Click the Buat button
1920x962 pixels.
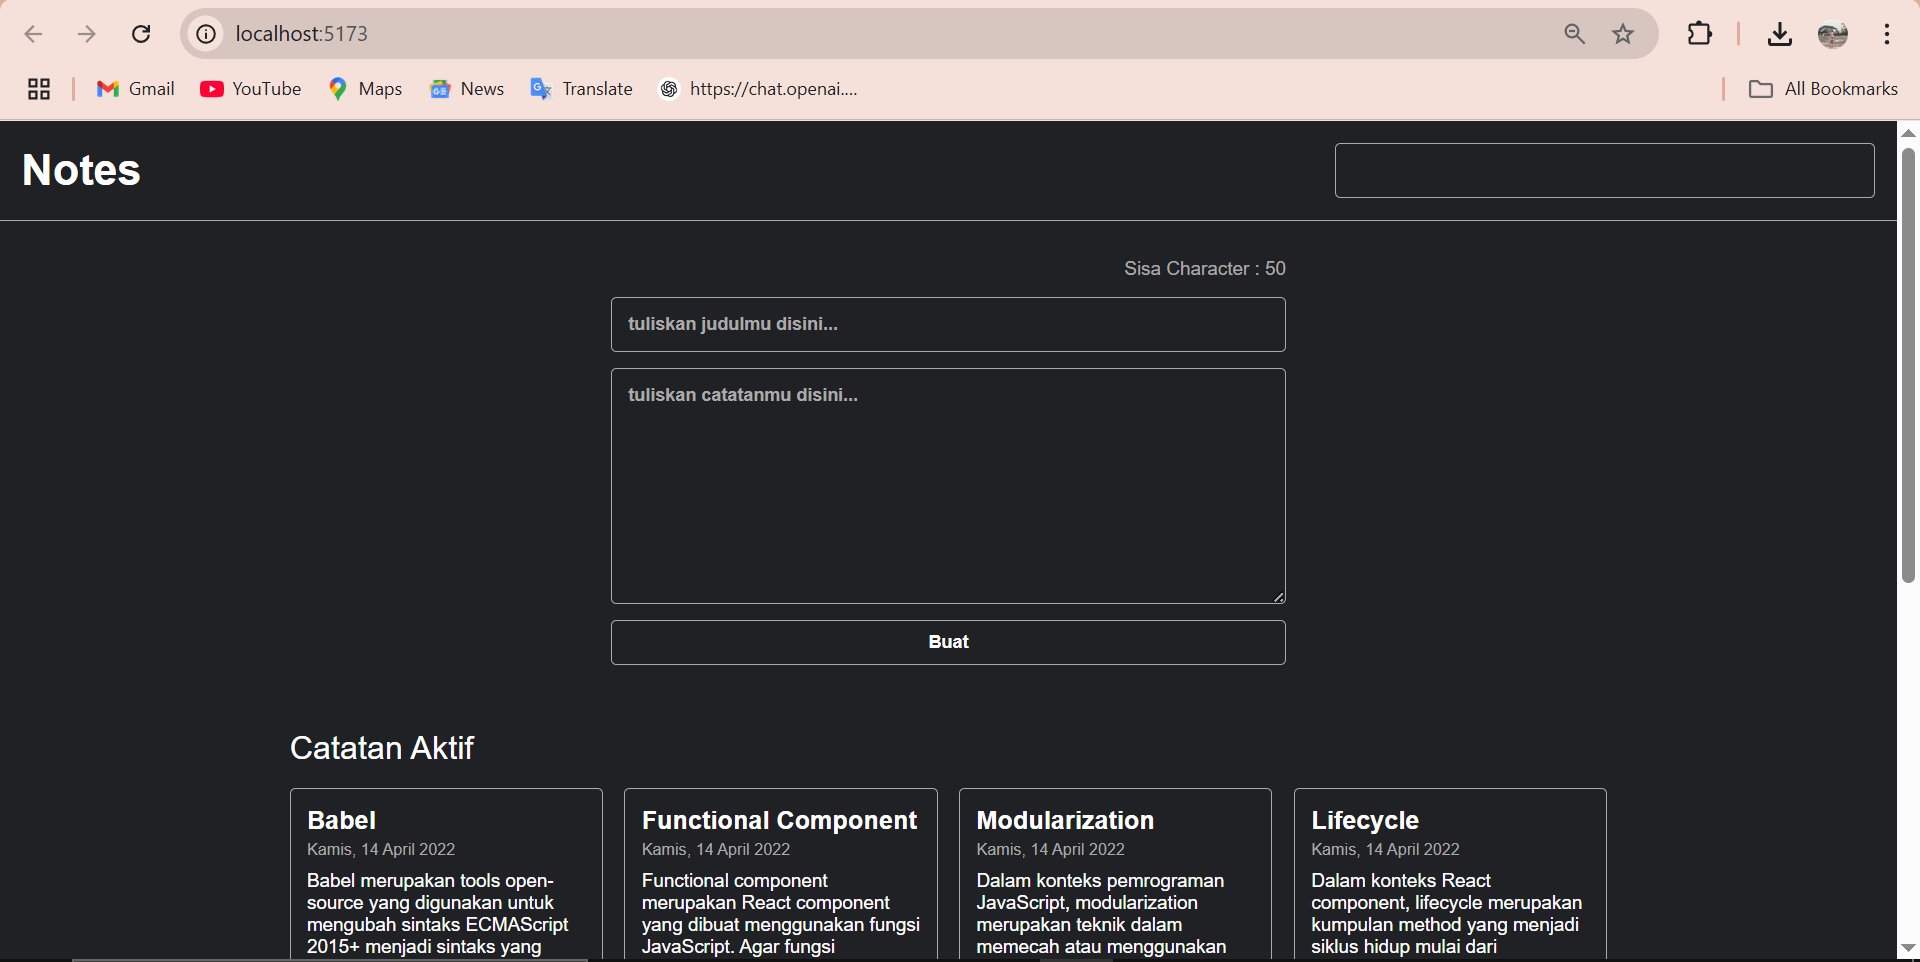coord(948,642)
